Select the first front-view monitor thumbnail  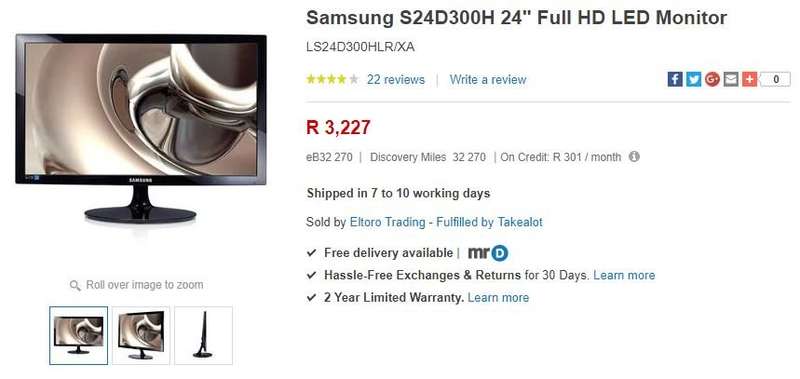(x=79, y=336)
